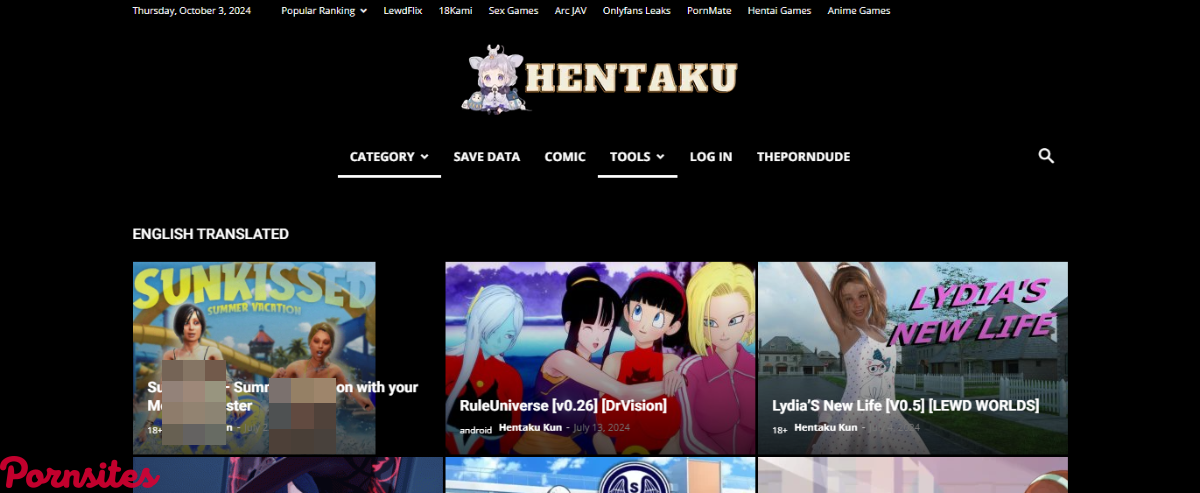This screenshot has height=493, width=1200.
Task: Go to SAVE DATA page
Action: (487, 157)
